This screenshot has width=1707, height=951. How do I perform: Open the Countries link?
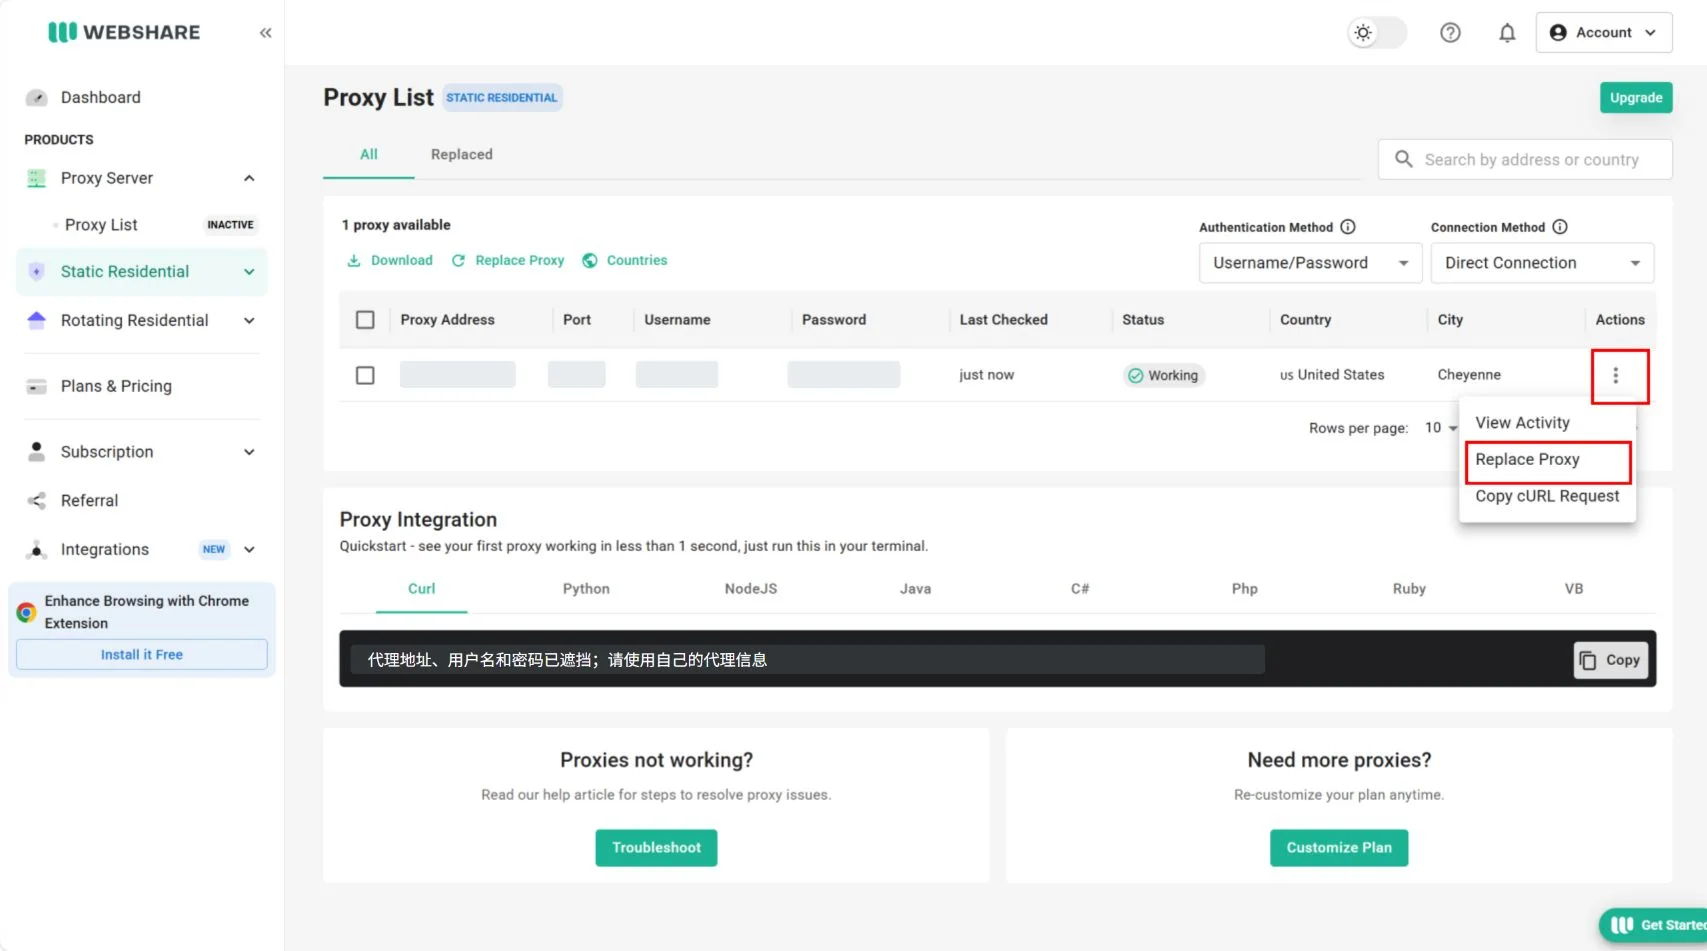click(625, 260)
